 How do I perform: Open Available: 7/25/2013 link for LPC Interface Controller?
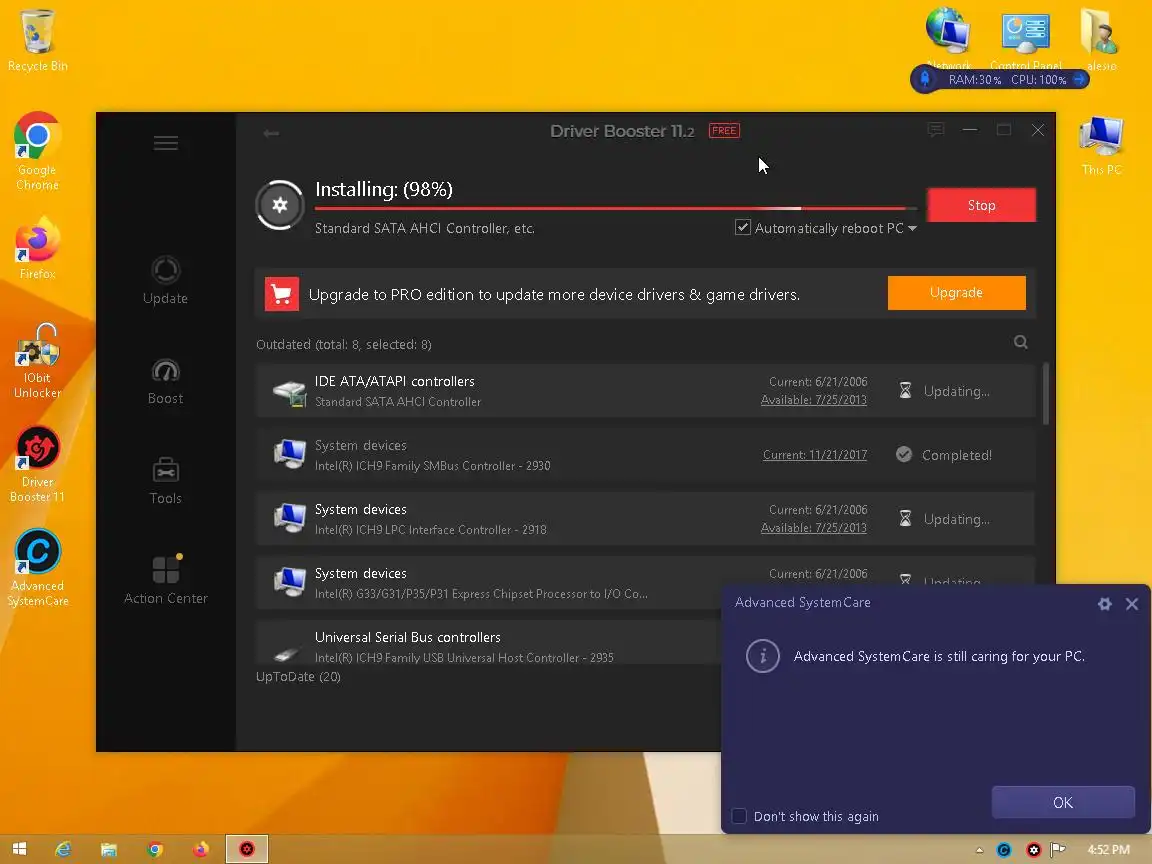point(813,528)
